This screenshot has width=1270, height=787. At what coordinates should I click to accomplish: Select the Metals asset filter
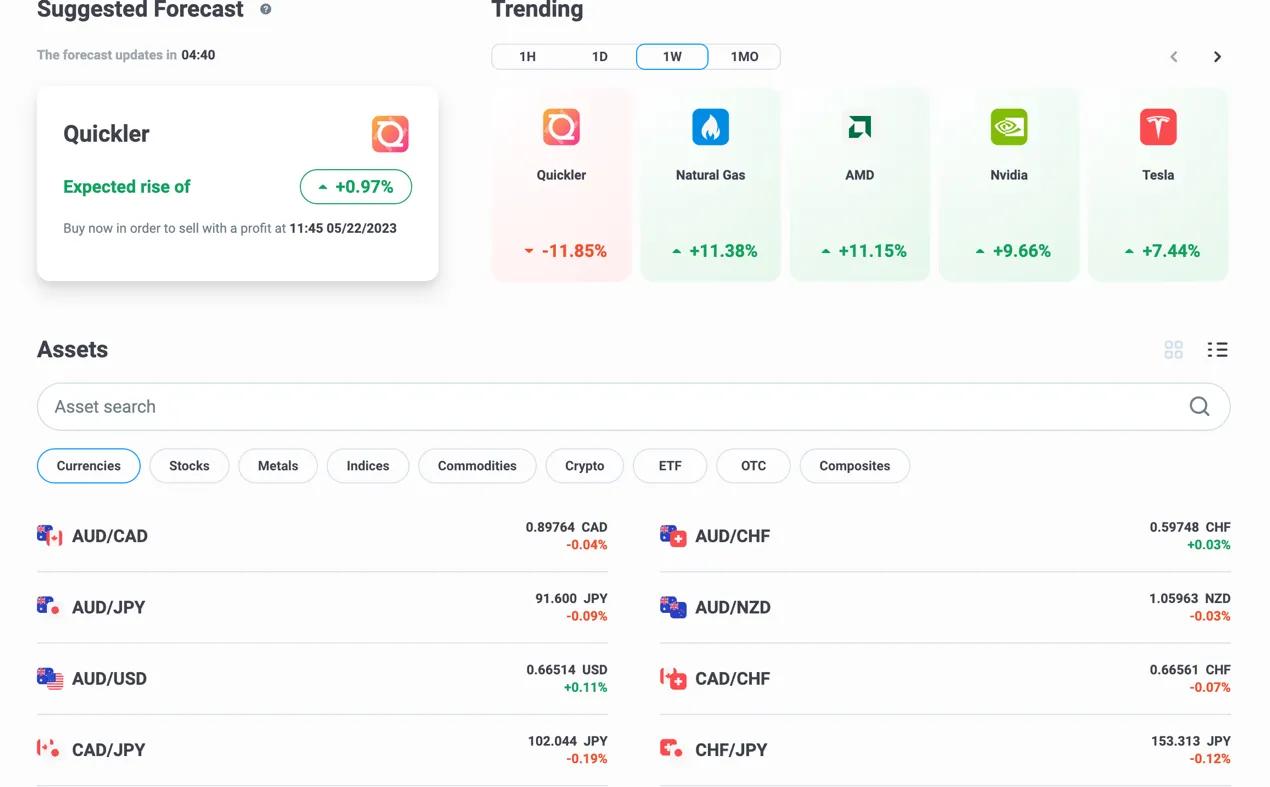278,466
